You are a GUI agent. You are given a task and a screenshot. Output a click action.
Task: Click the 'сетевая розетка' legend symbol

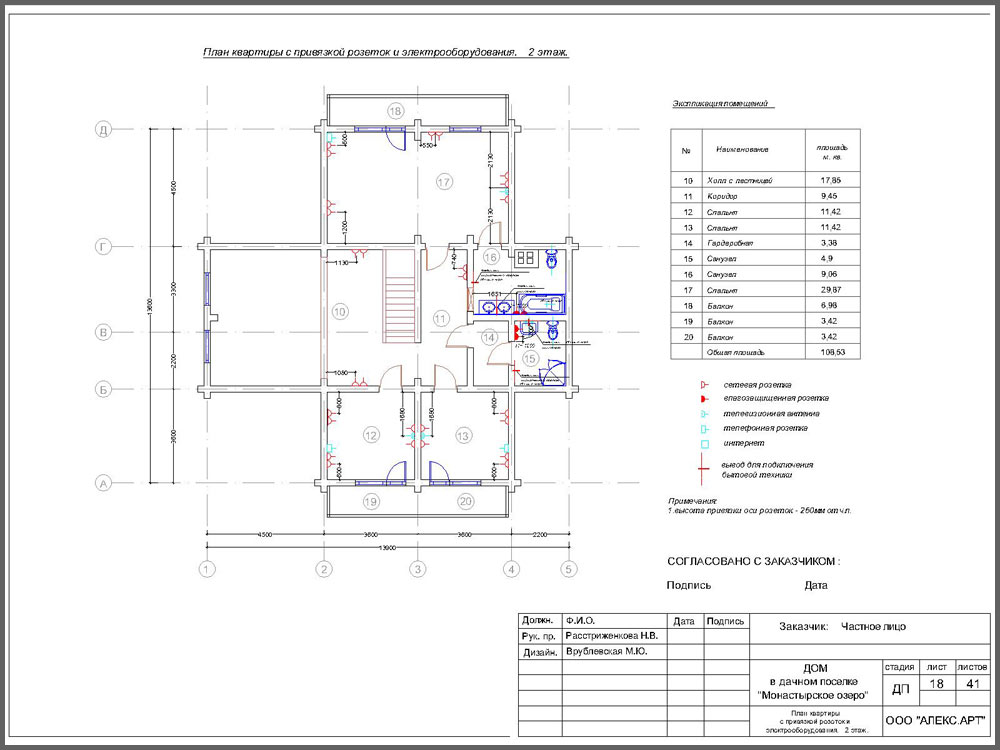pyautogui.click(x=704, y=385)
